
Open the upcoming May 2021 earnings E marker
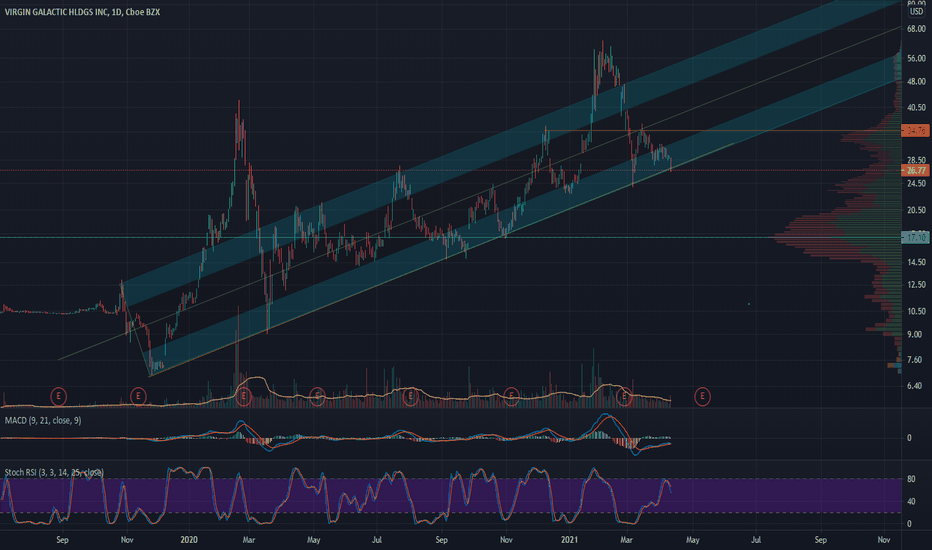click(703, 395)
